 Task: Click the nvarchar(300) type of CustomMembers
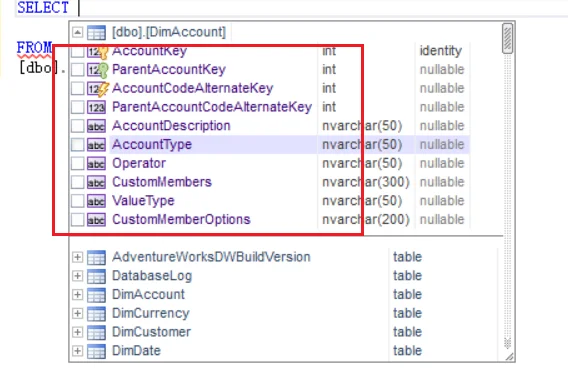[366, 182]
